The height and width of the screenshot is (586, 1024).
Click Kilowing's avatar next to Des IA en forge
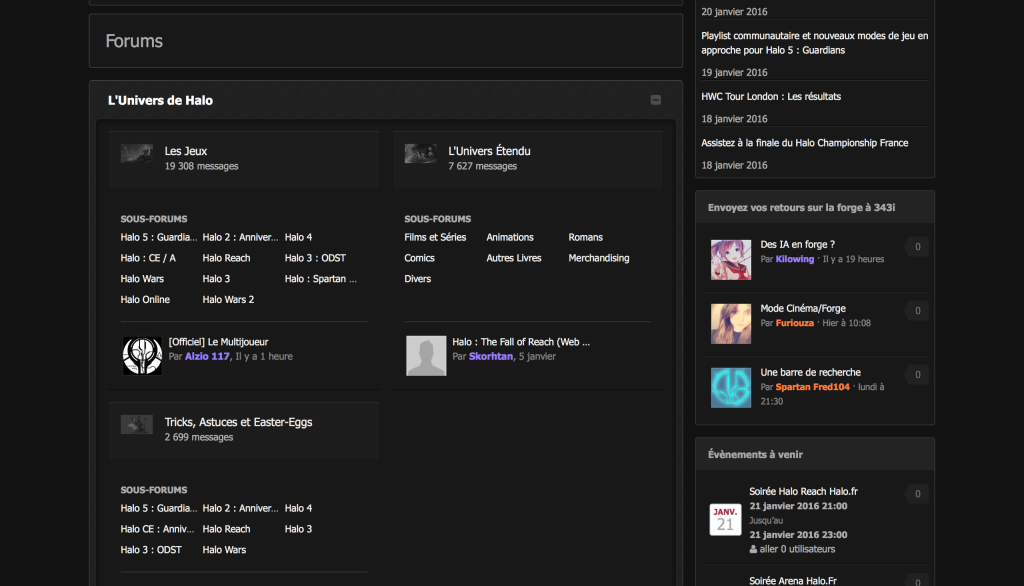click(731, 259)
